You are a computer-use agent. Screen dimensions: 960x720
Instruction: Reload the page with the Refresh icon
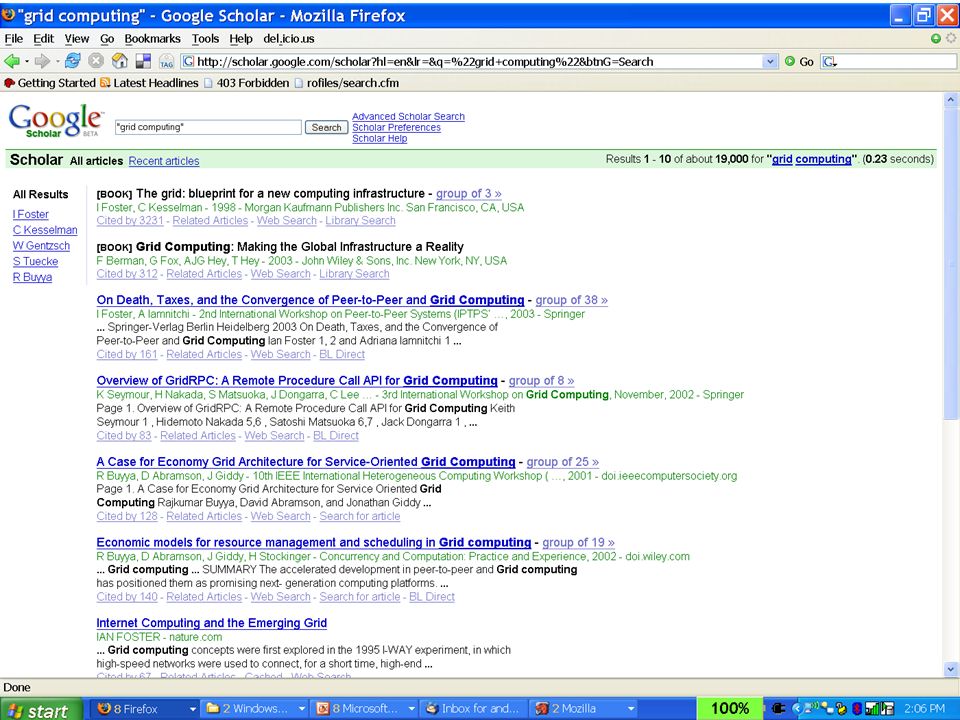pos(73,61)
